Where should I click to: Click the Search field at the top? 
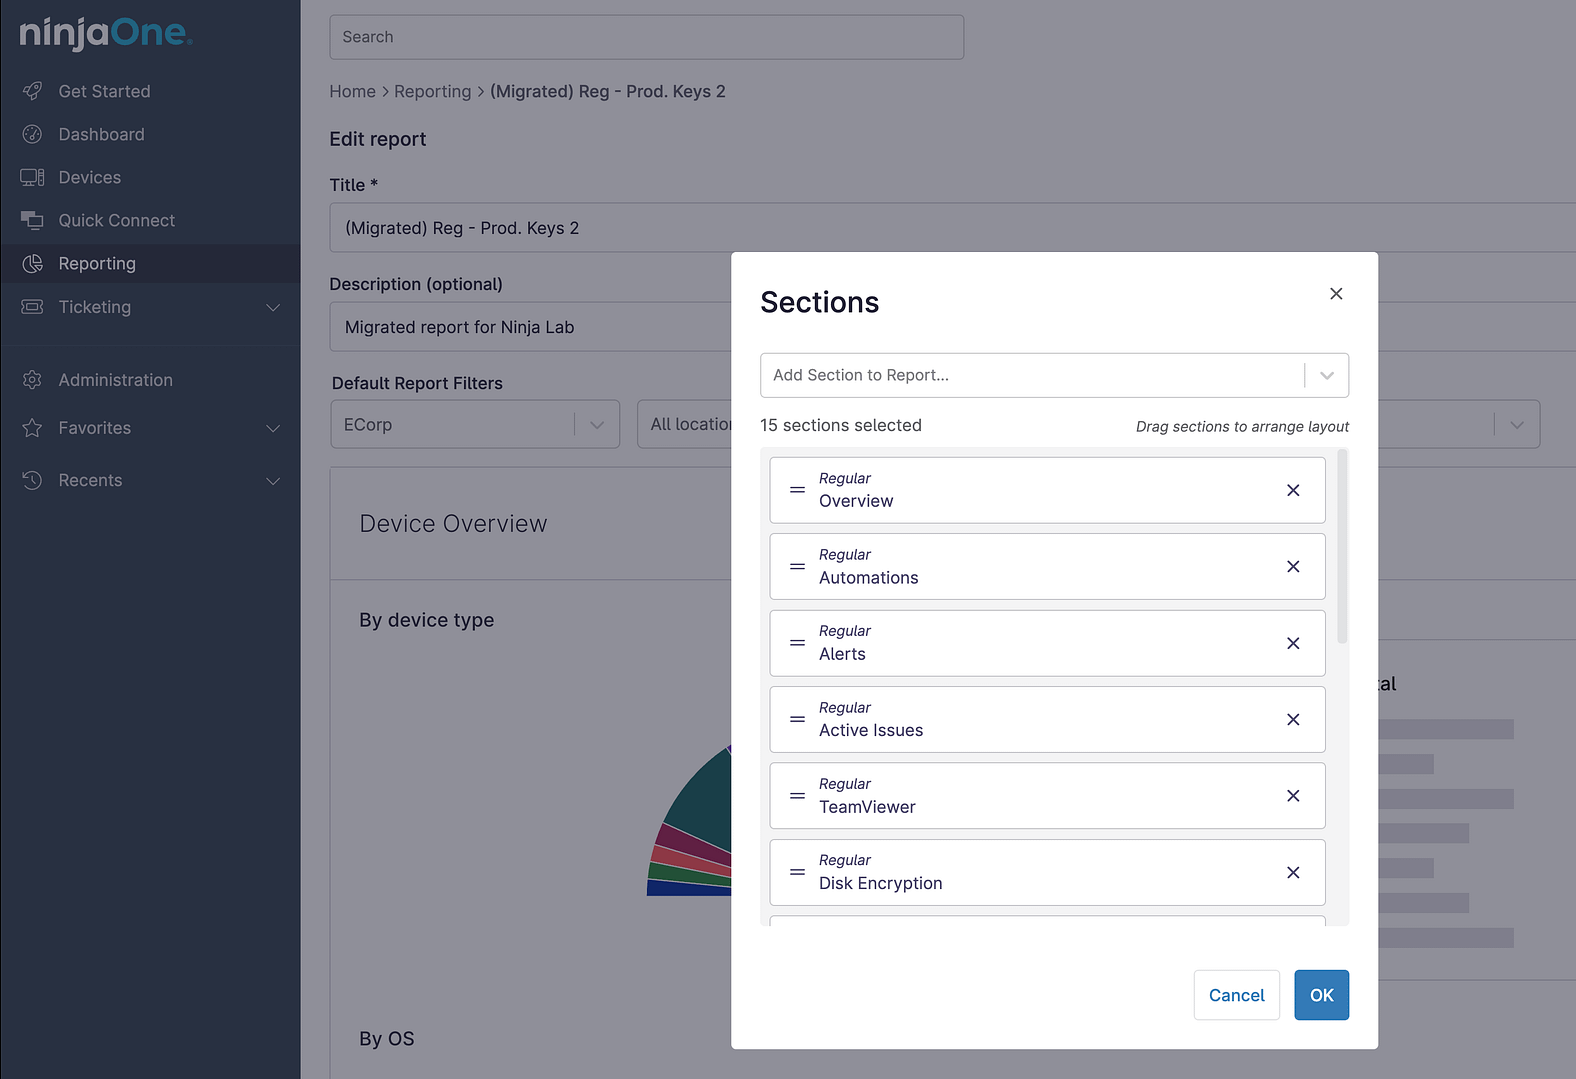click(646, 37)
